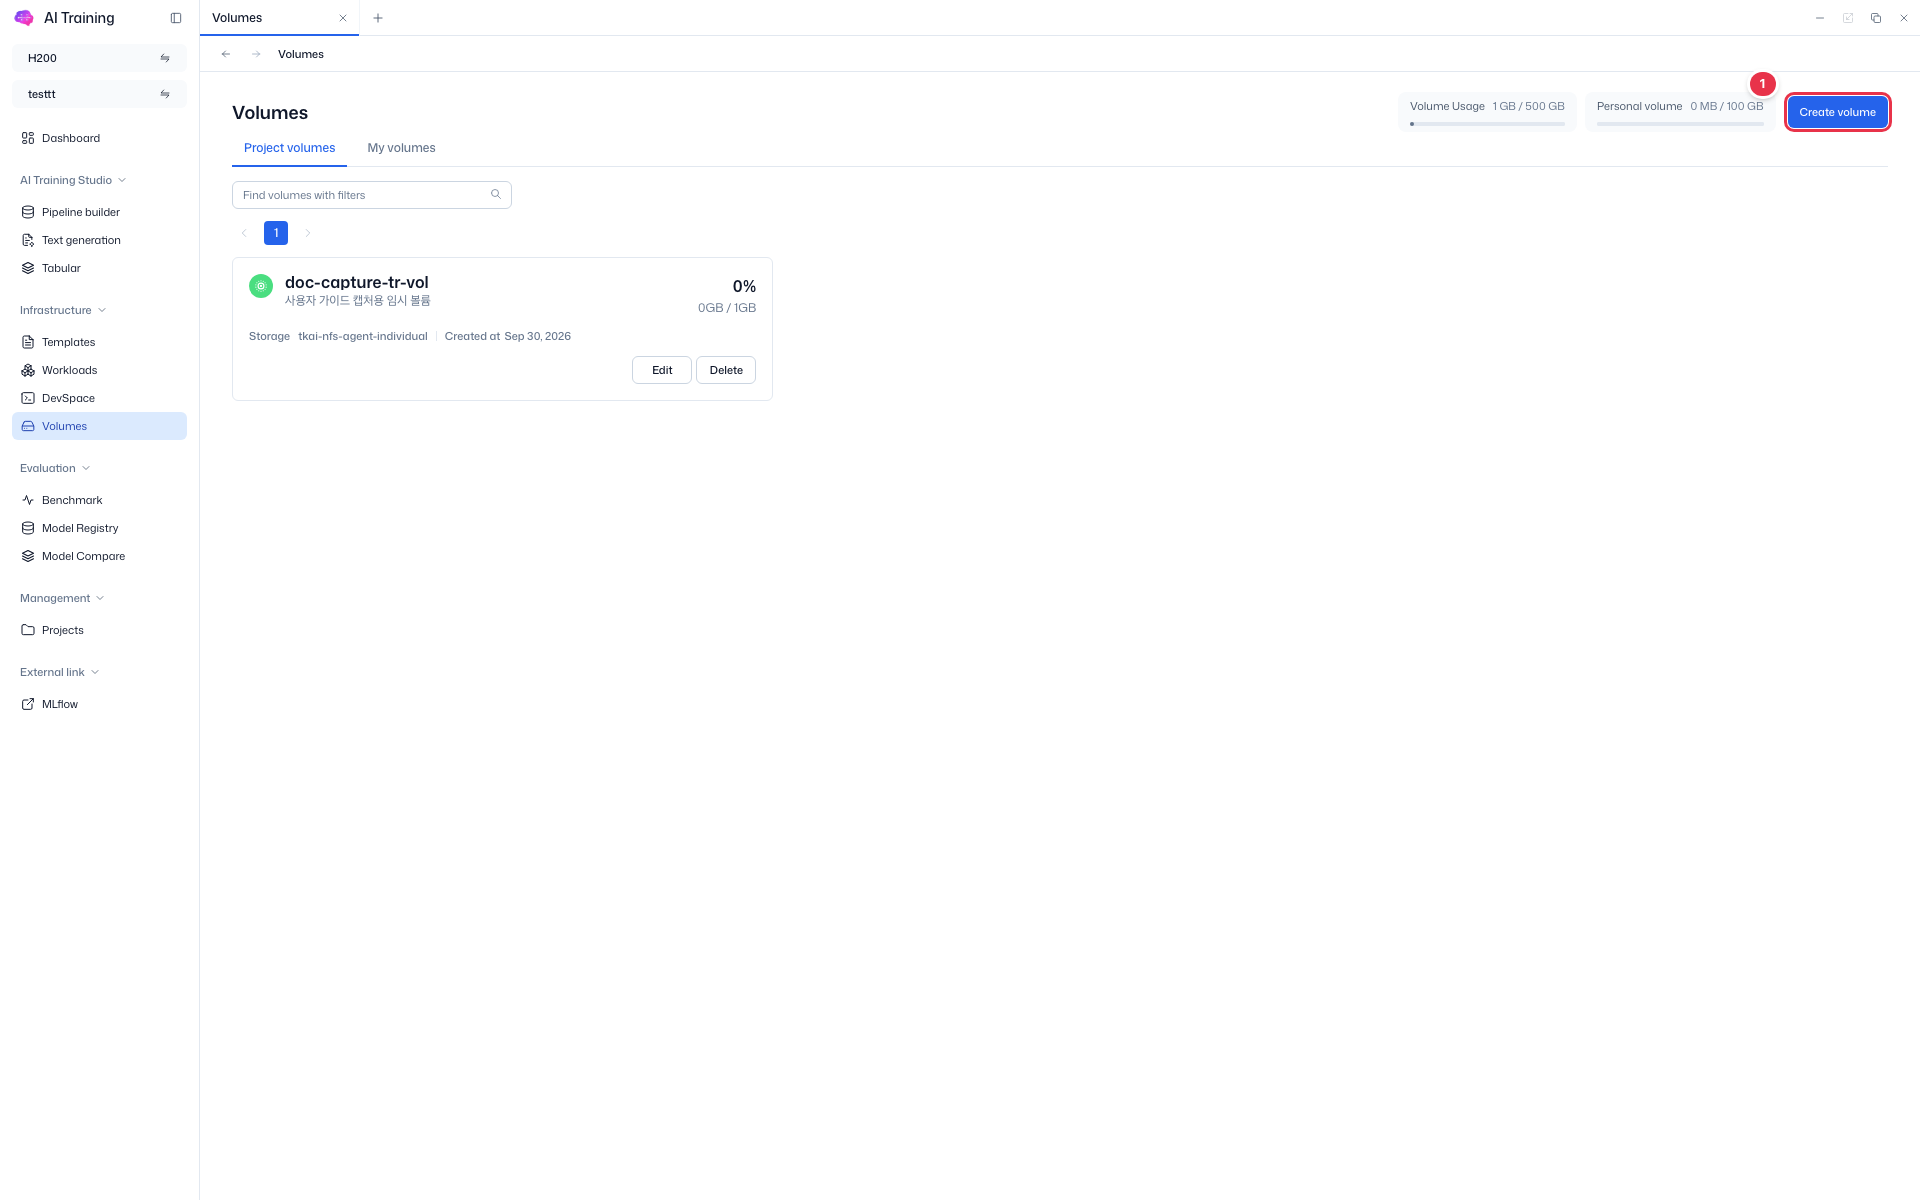Open DevSpace from the sidebar
This screenshot has height=1200, width=1920.
point(99,398)
